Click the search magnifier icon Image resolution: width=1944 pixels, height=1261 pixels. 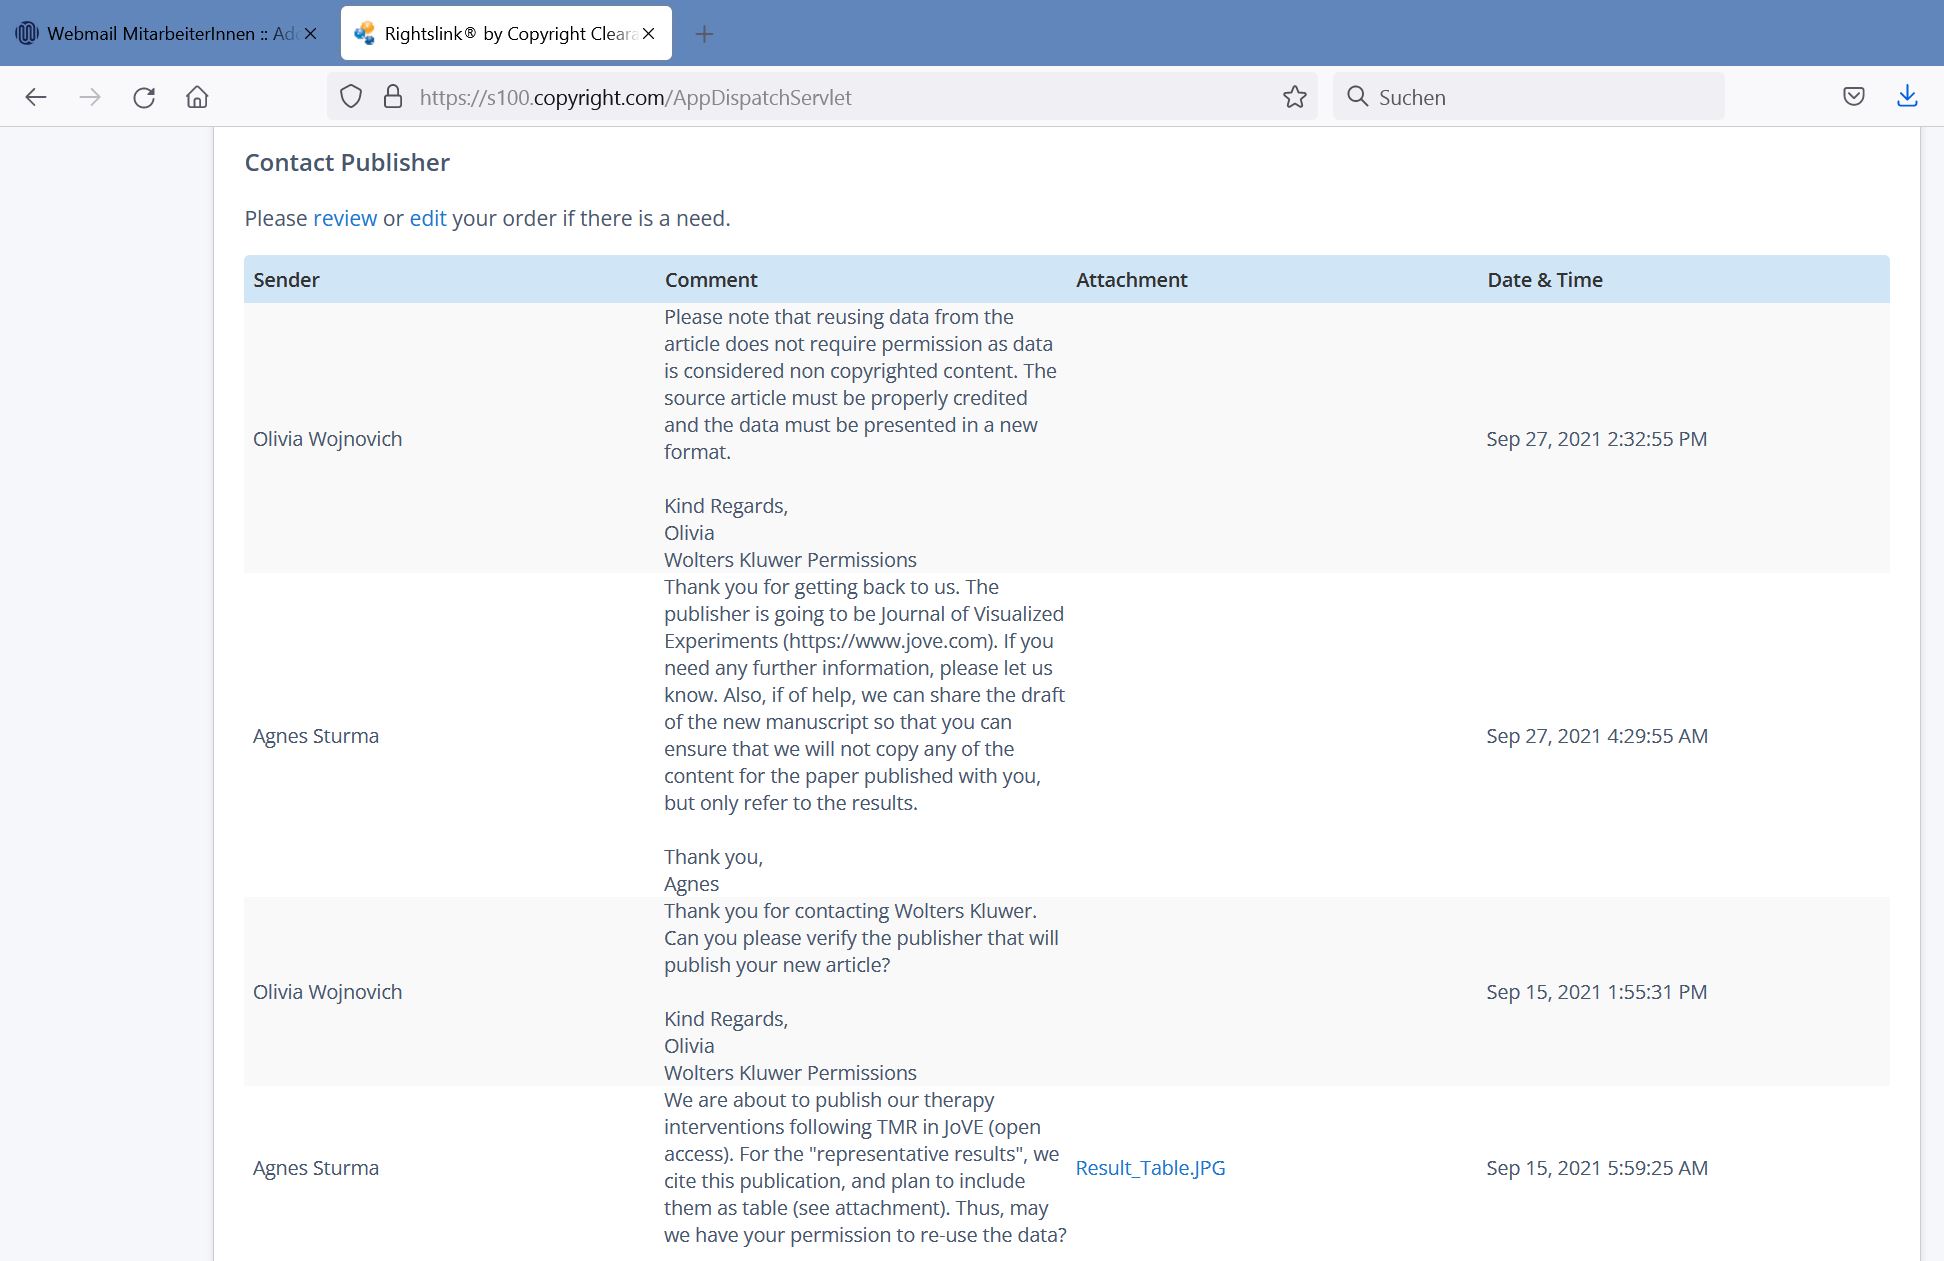click(x=1357, y=97)
